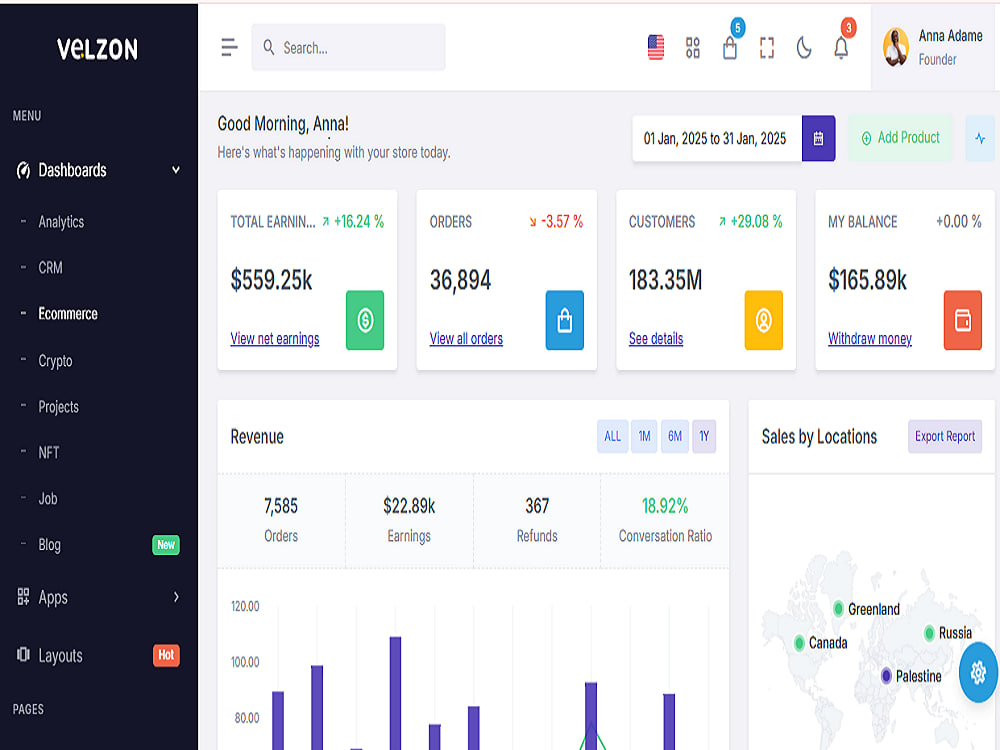Click the green dollar earnings icon
This screenshot has height=750, width=1000.
[365, 320]
